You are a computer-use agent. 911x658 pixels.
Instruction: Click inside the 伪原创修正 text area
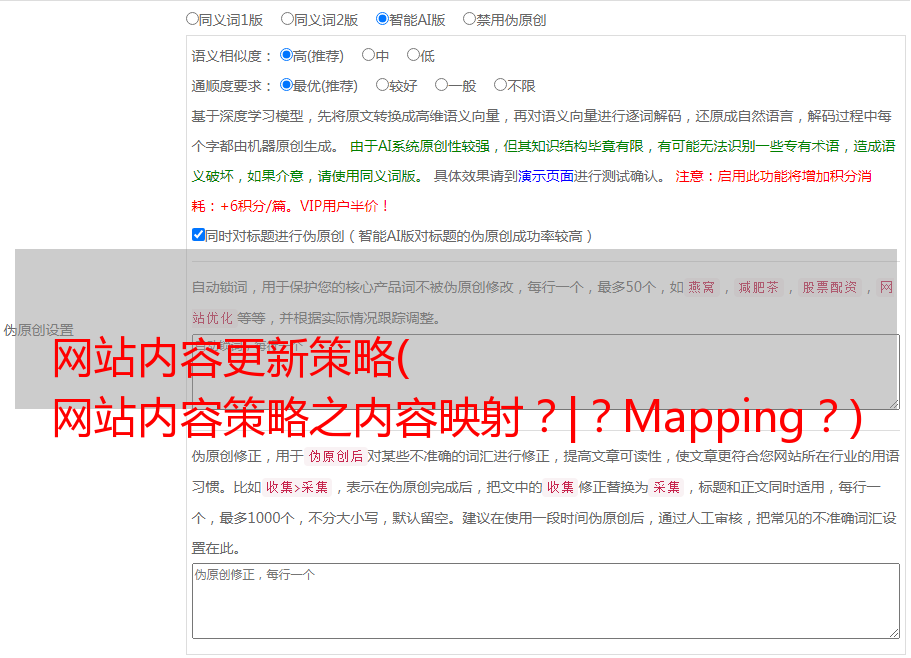coord(546,601)
